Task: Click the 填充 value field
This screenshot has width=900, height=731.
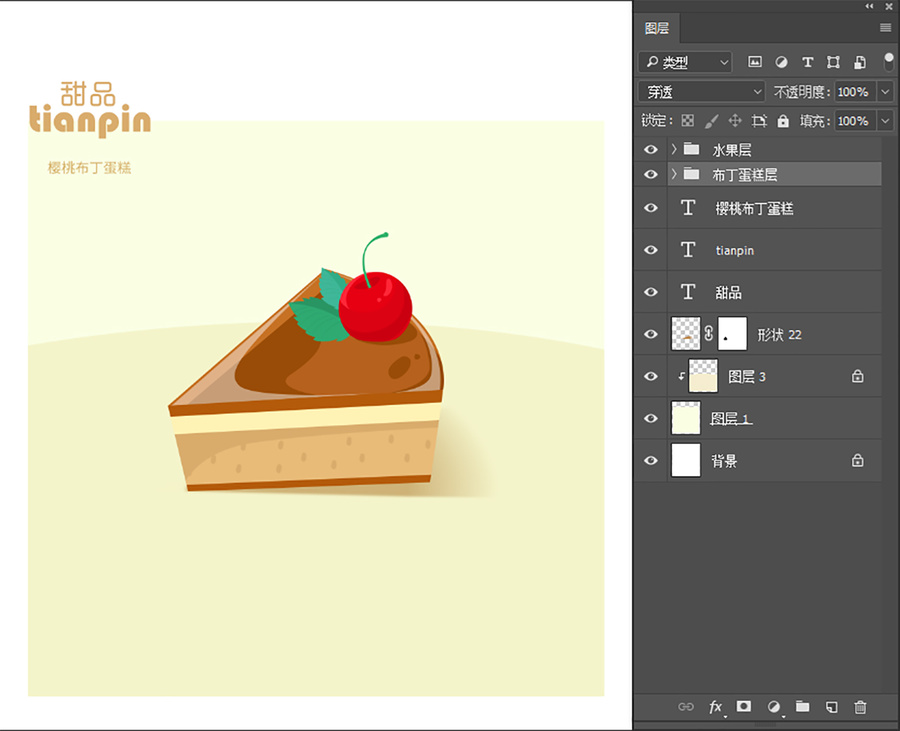Action: click(855, 120)
